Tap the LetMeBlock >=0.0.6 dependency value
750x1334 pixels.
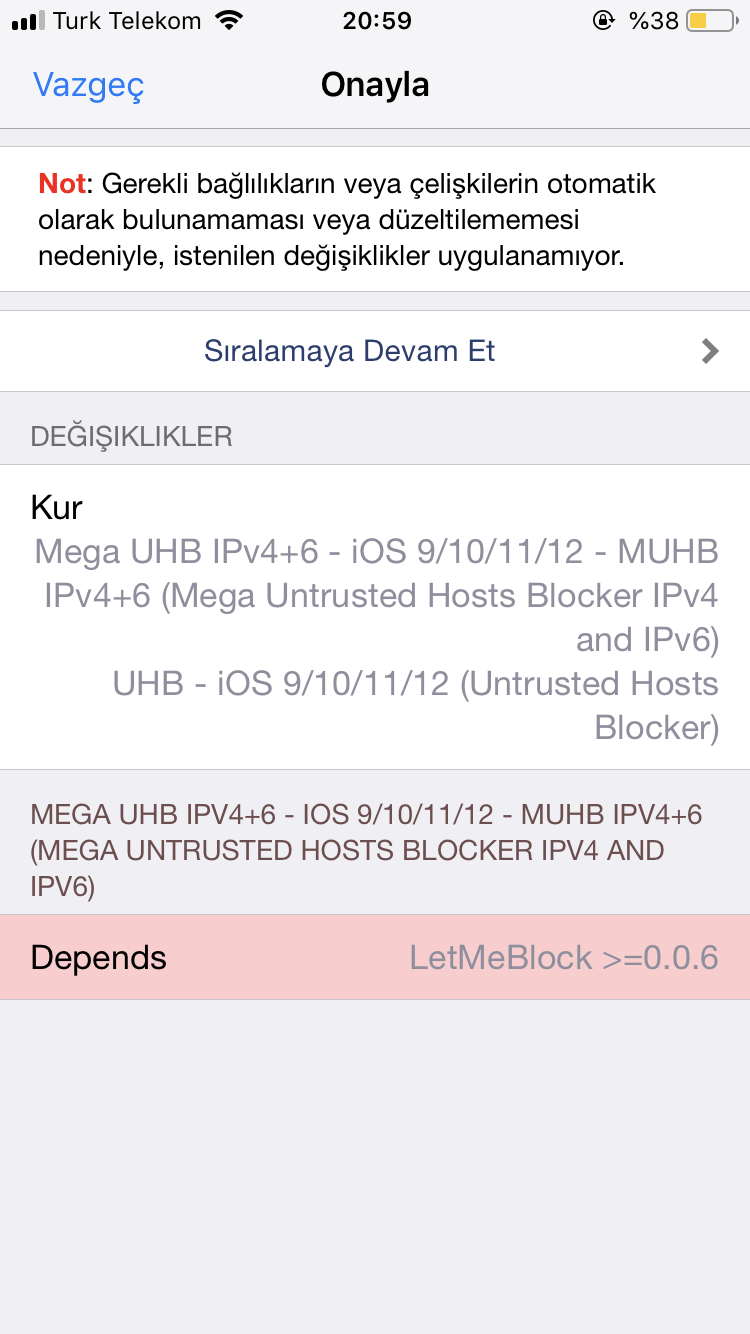coord(564,957)
